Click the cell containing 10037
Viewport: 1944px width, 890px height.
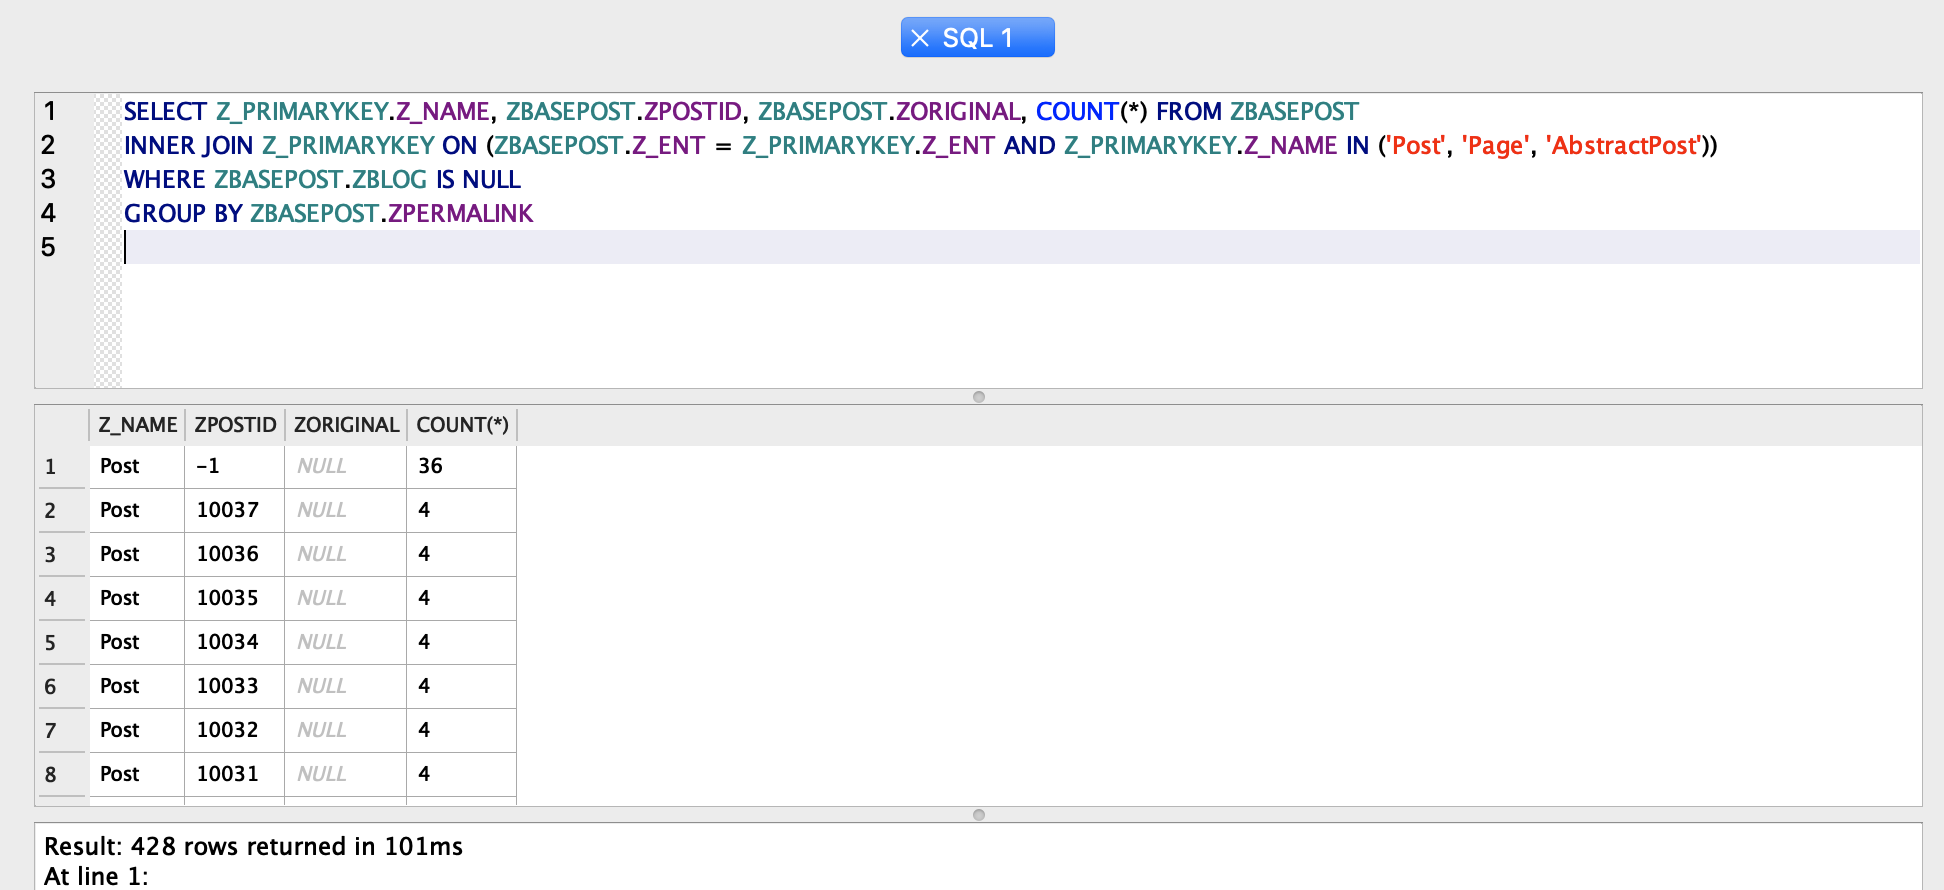click(235, 510)
